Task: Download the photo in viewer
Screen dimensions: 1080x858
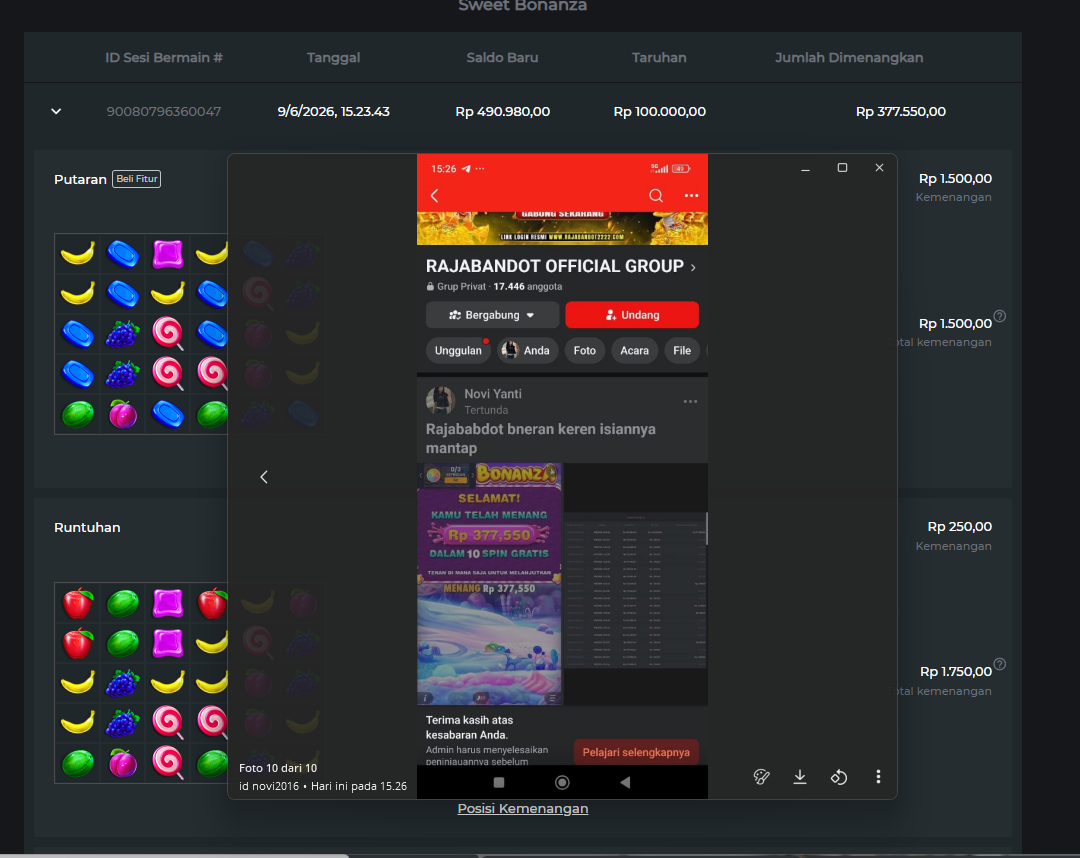Action: tap(800, 777)
